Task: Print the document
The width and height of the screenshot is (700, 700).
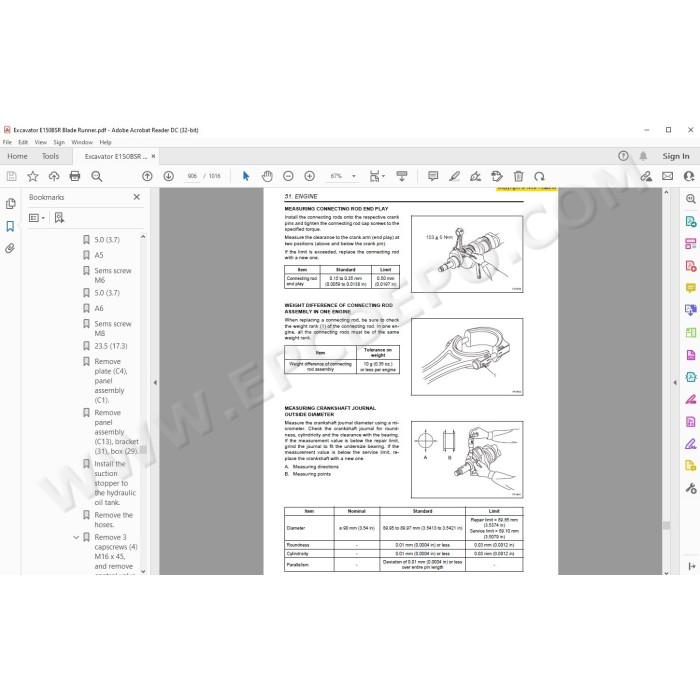Action: [75, 176]
